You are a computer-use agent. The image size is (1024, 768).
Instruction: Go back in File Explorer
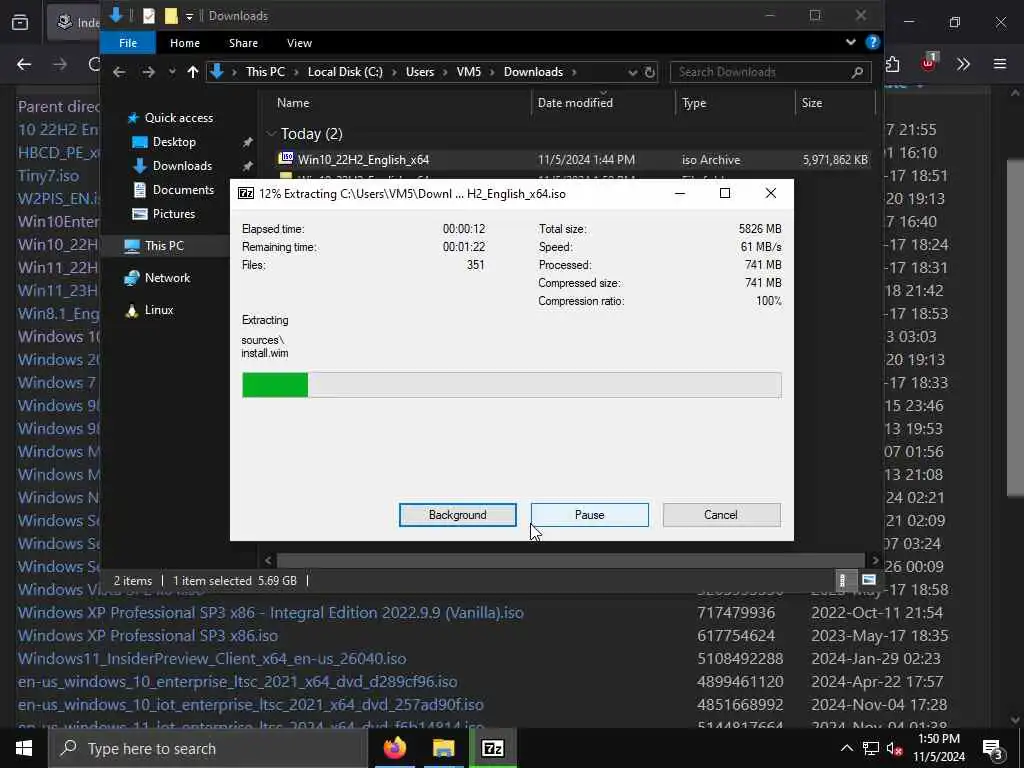[119, 72]
